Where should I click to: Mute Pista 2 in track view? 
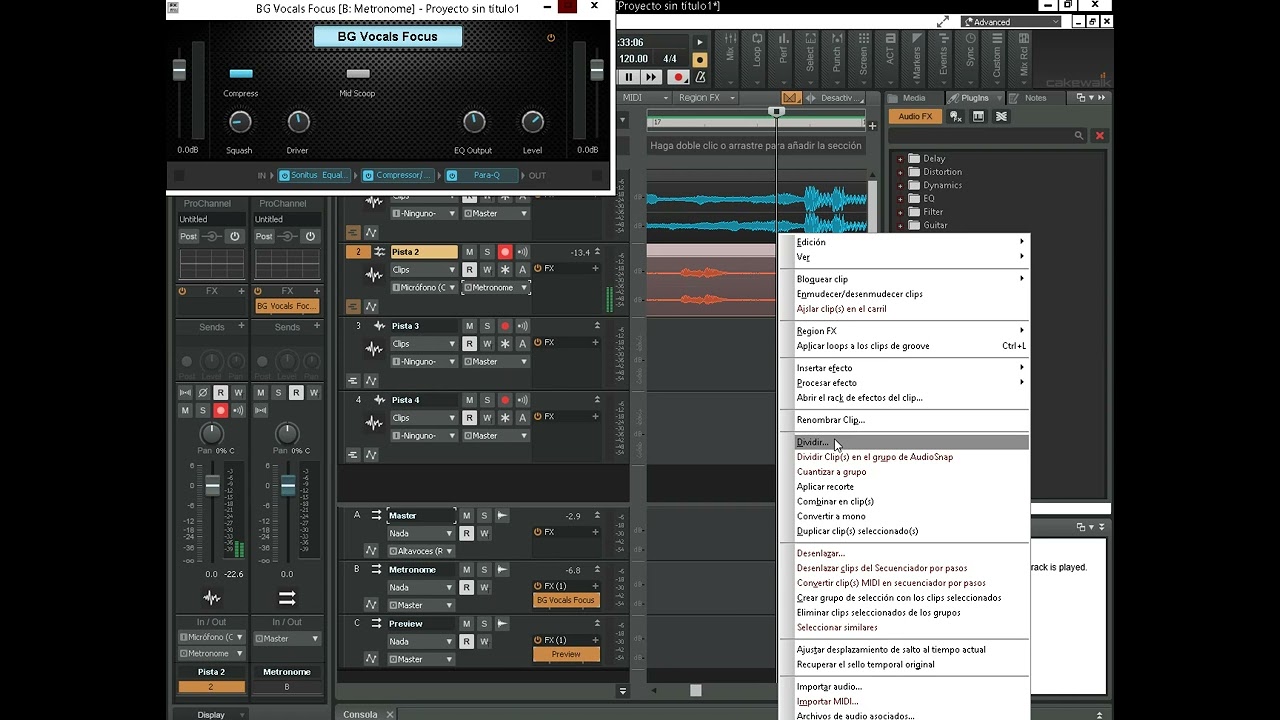coord(469,252)
